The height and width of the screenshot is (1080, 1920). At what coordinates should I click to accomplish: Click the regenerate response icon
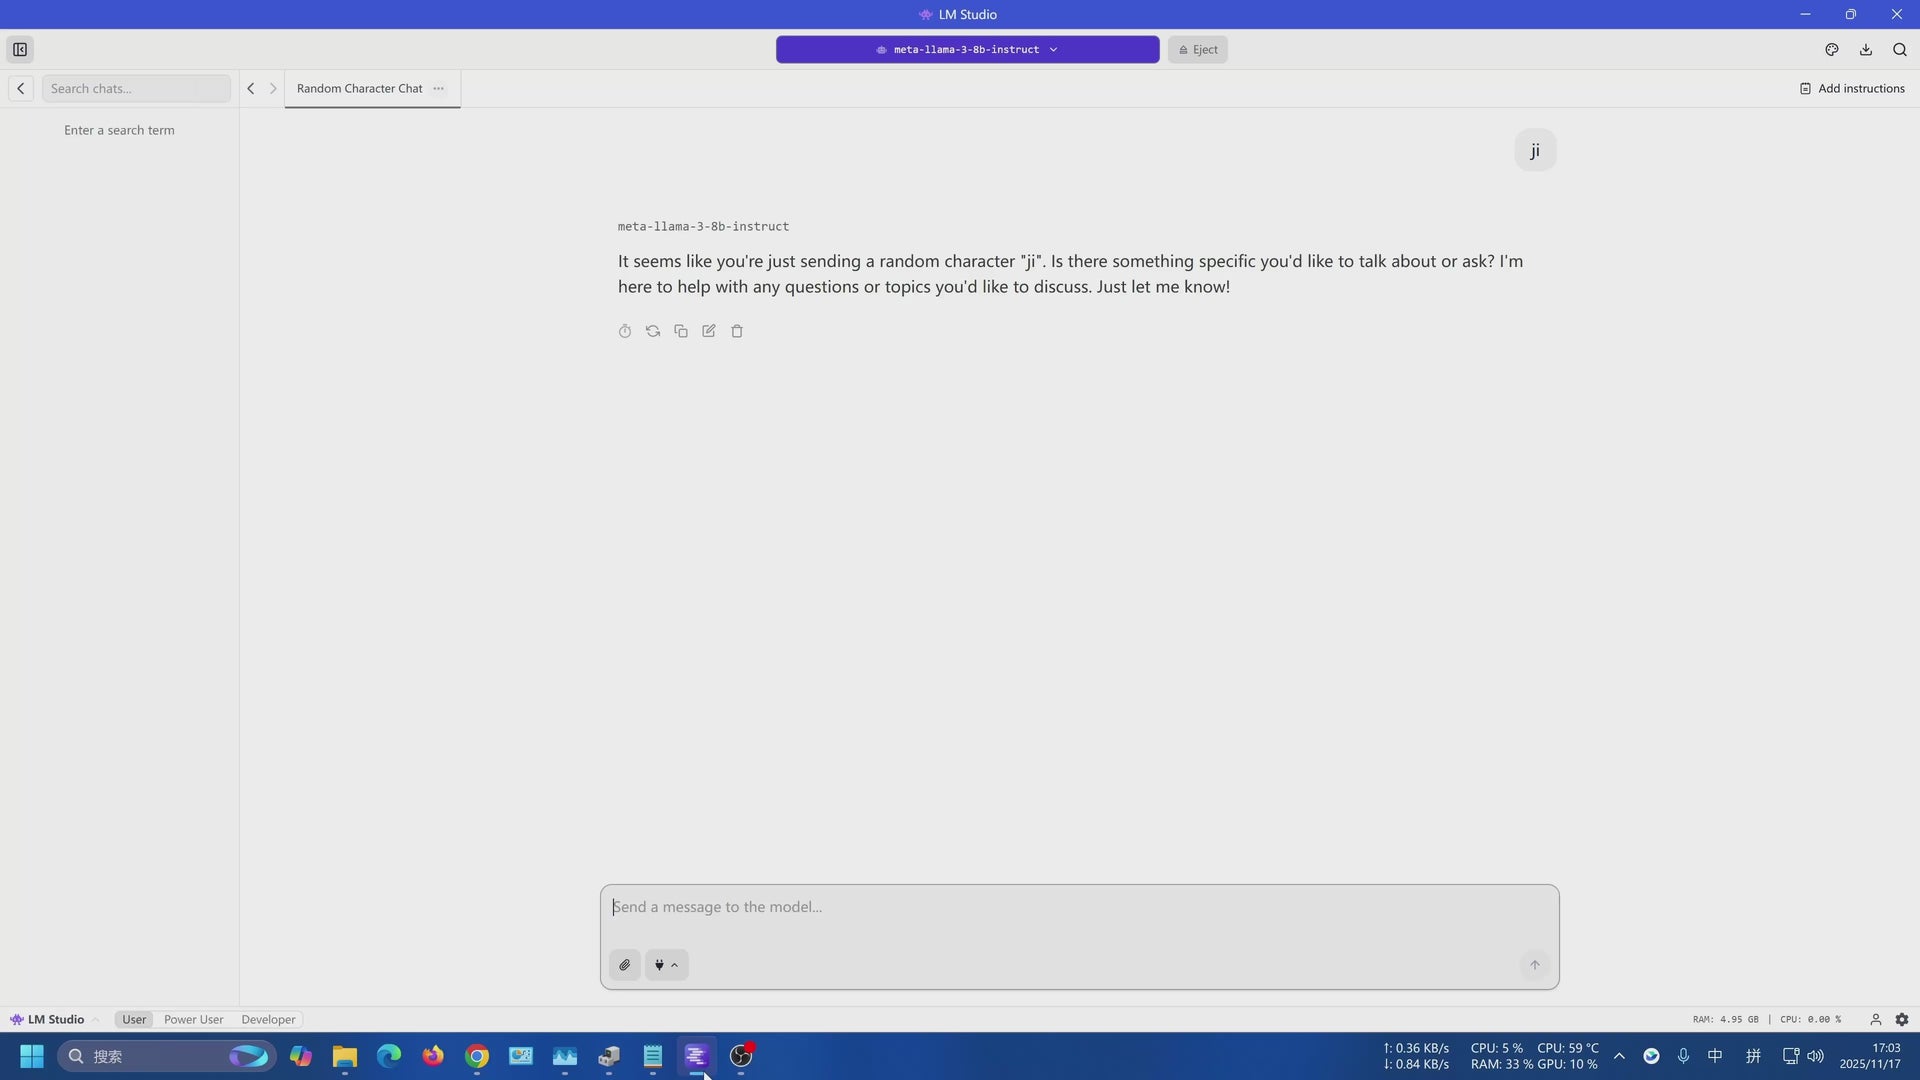tap(653, 331)
